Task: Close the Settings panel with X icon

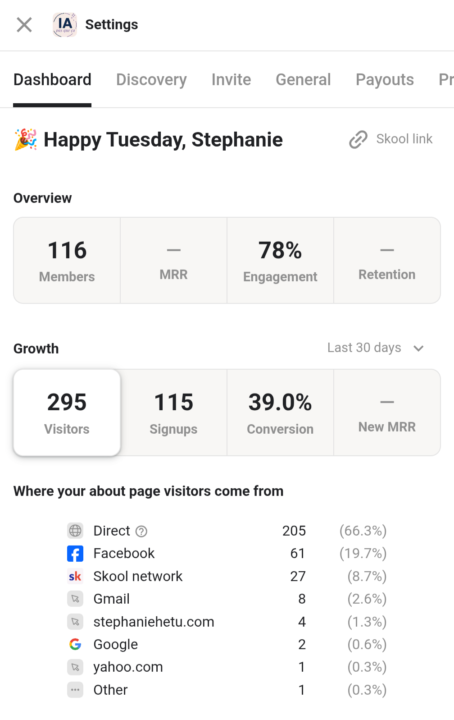Action: point(24,25)
